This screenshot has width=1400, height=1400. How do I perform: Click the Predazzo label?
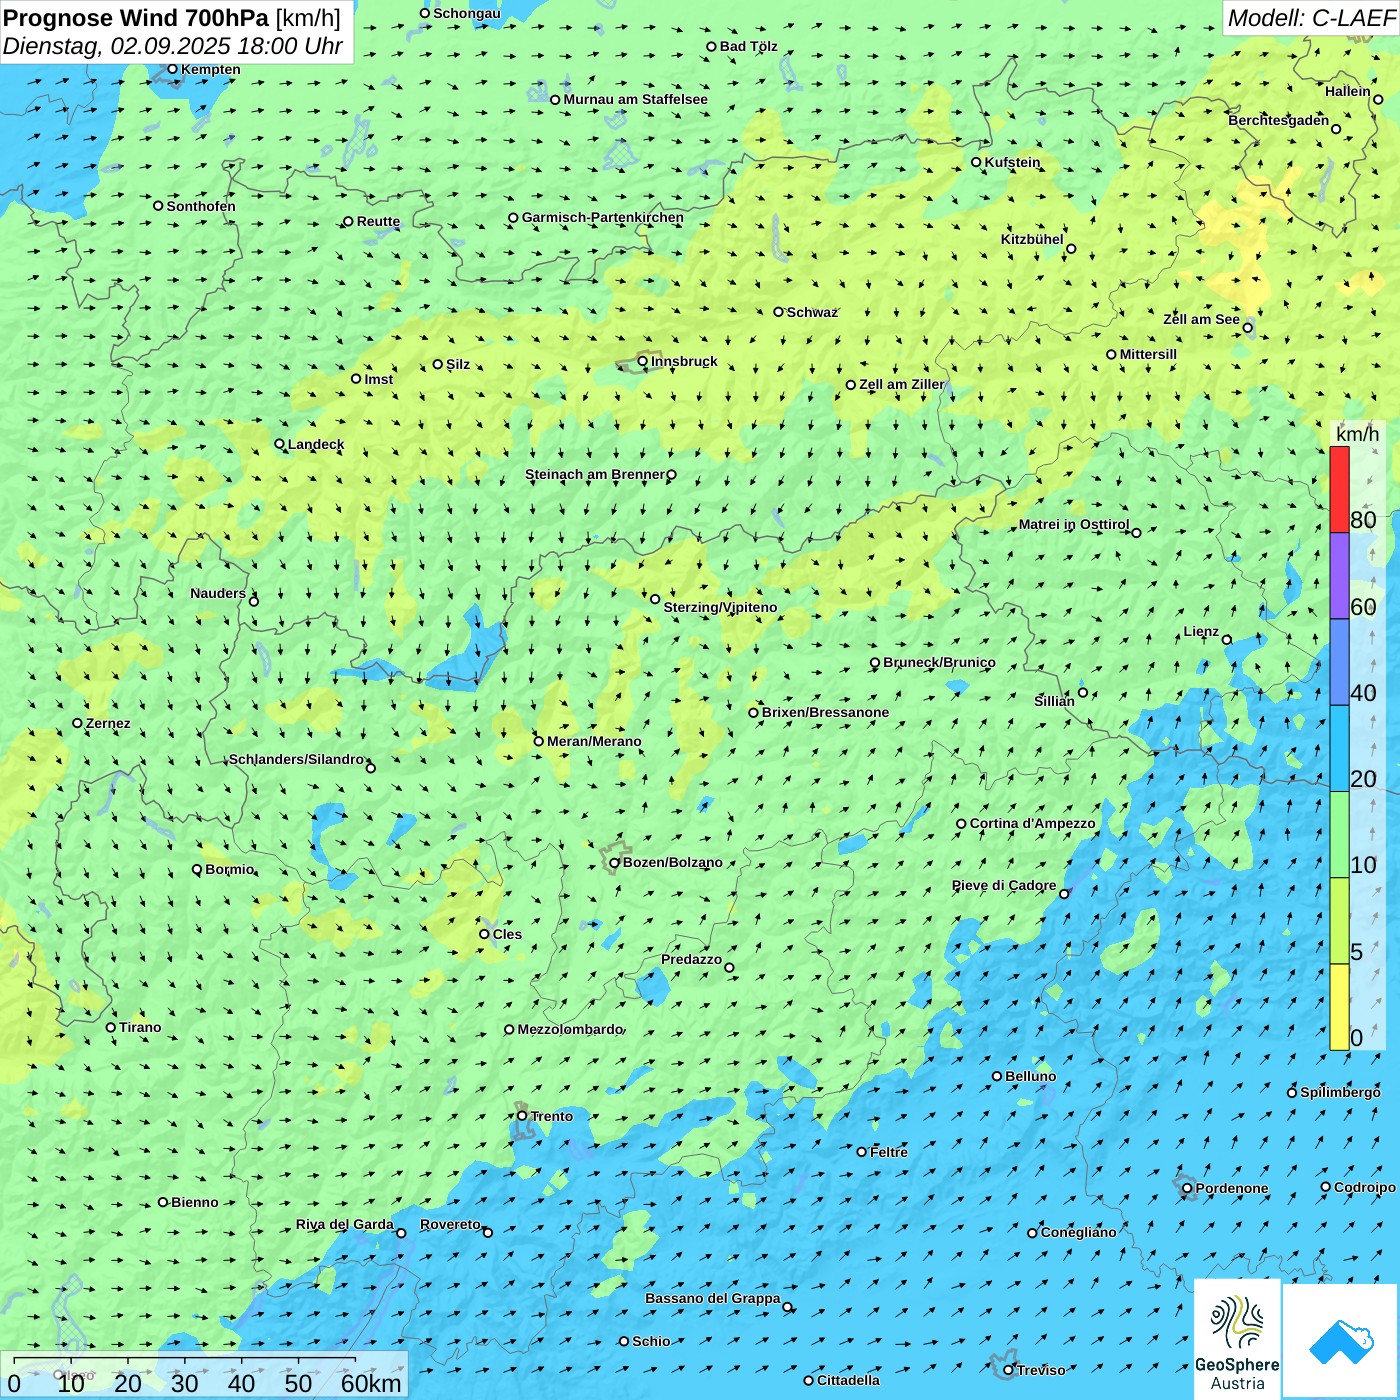[691, 959]
